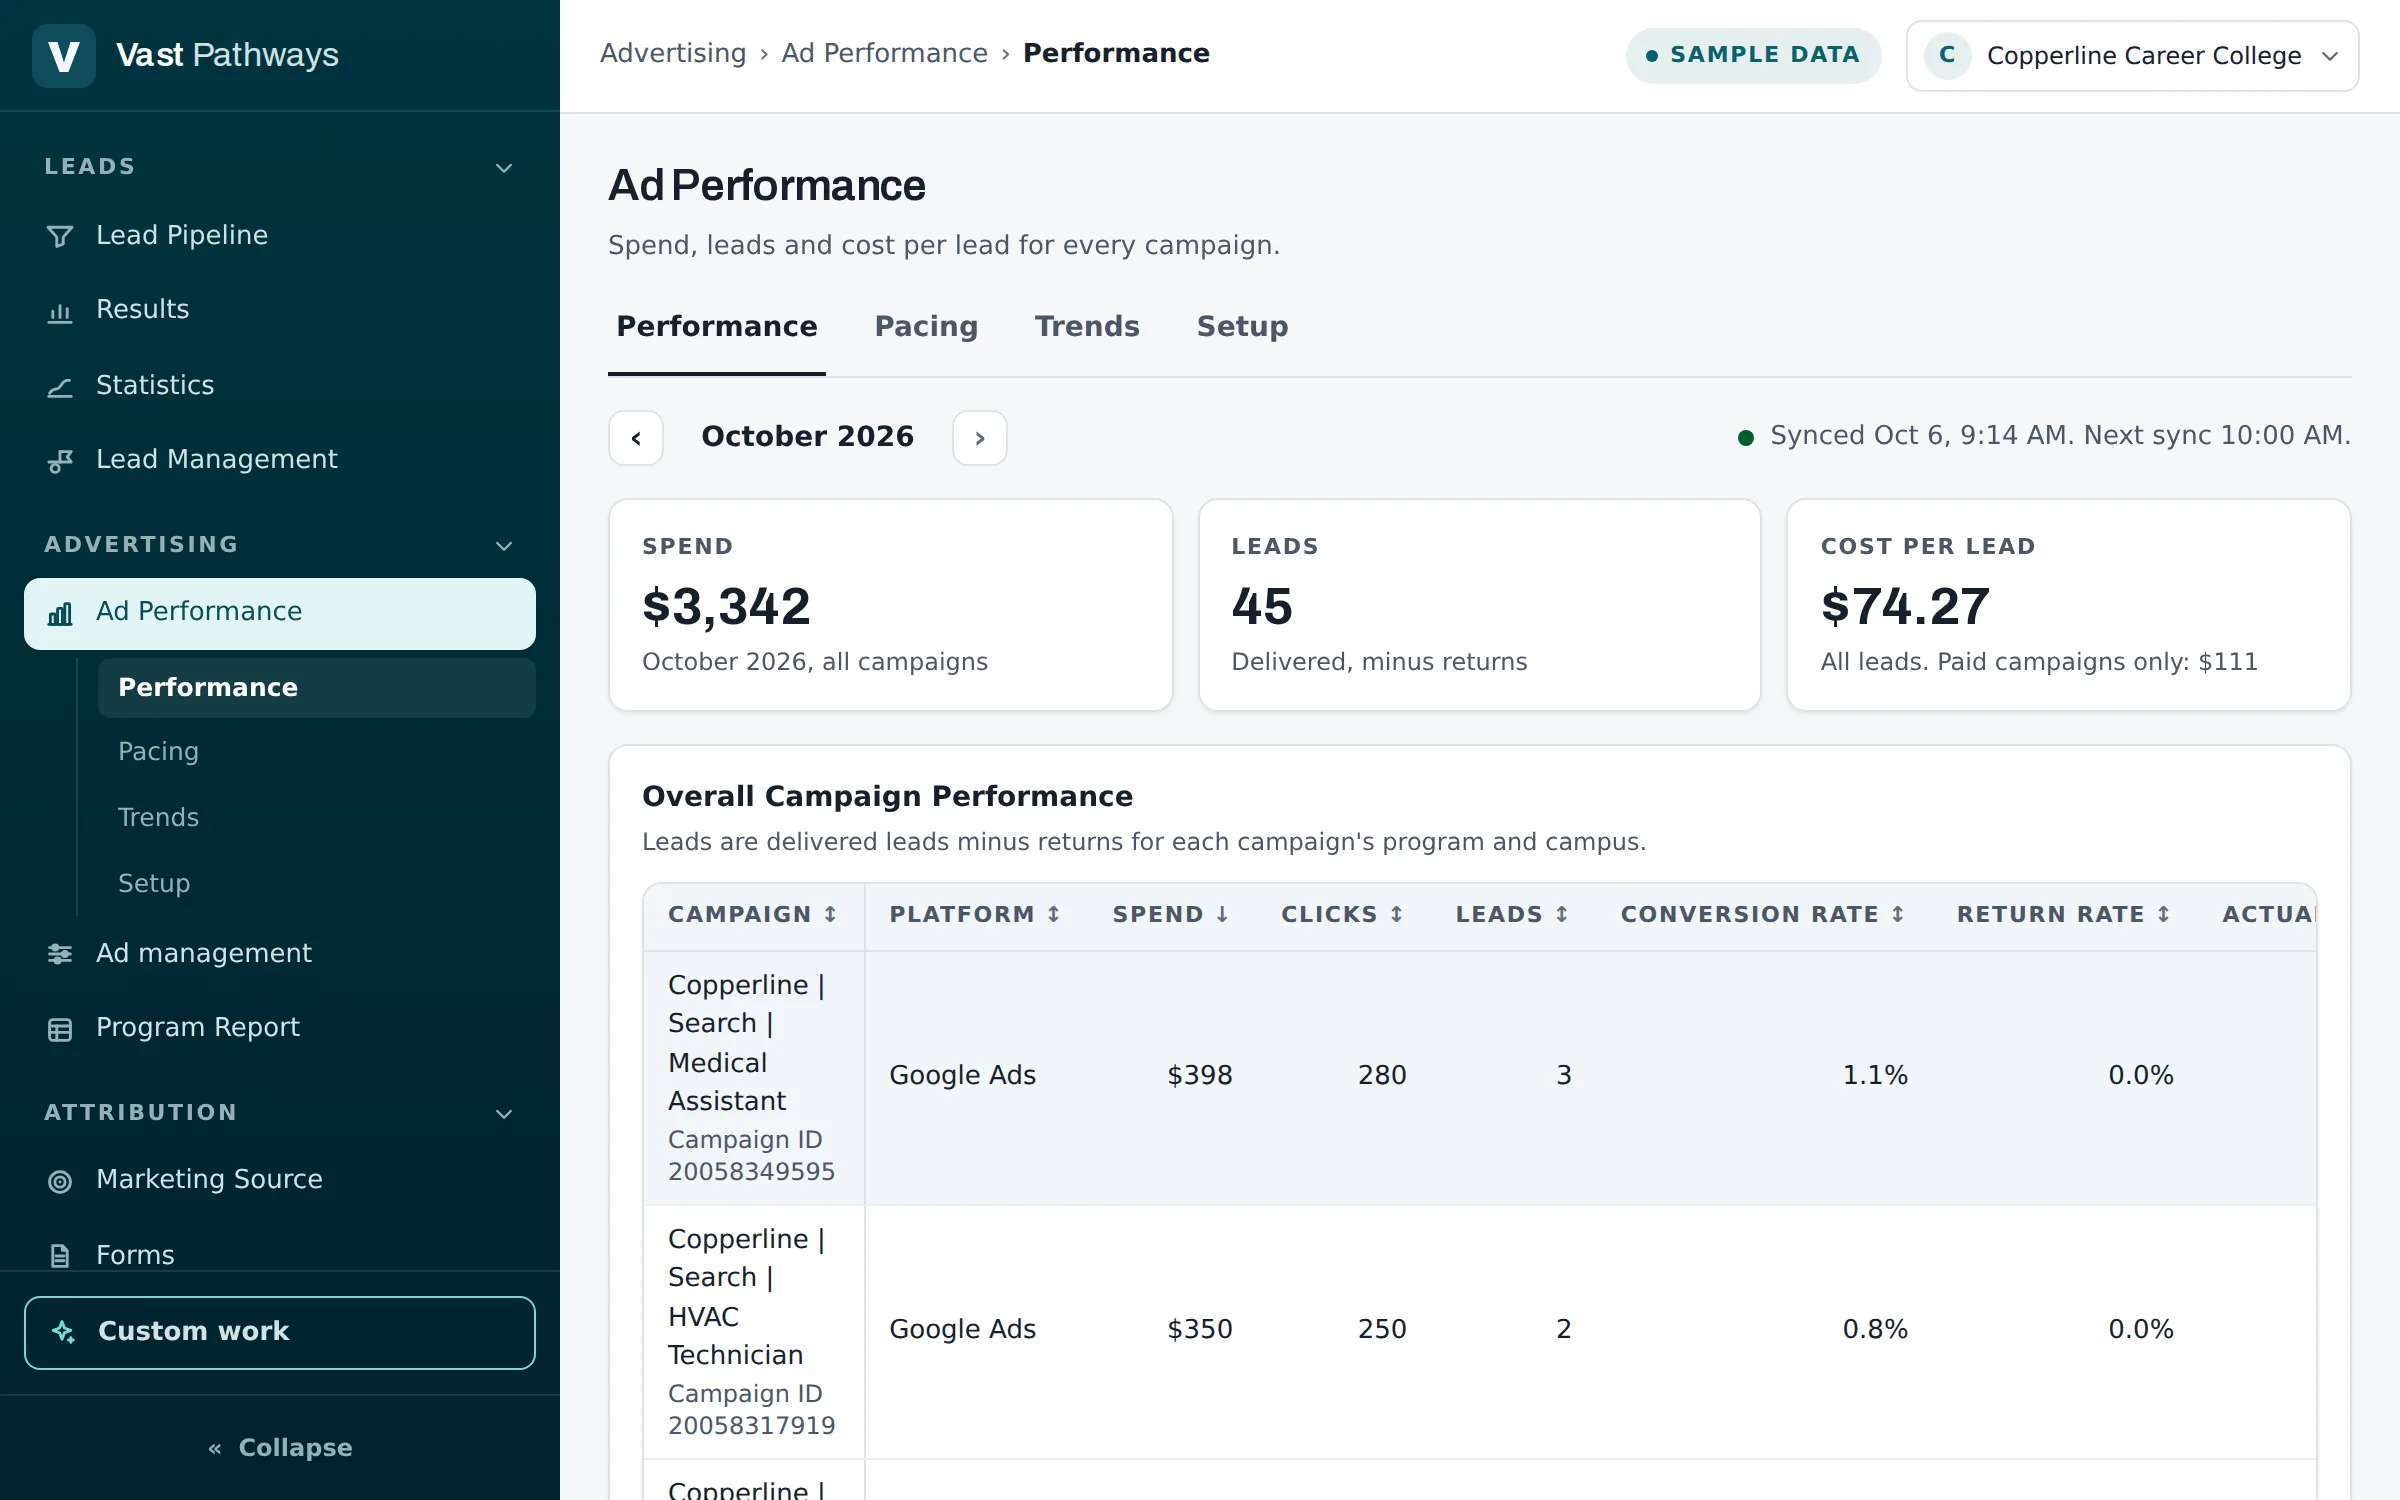Open Marketing Source page
The height and width of the screenshot is (1500, 2400).
coord(280,1180)
